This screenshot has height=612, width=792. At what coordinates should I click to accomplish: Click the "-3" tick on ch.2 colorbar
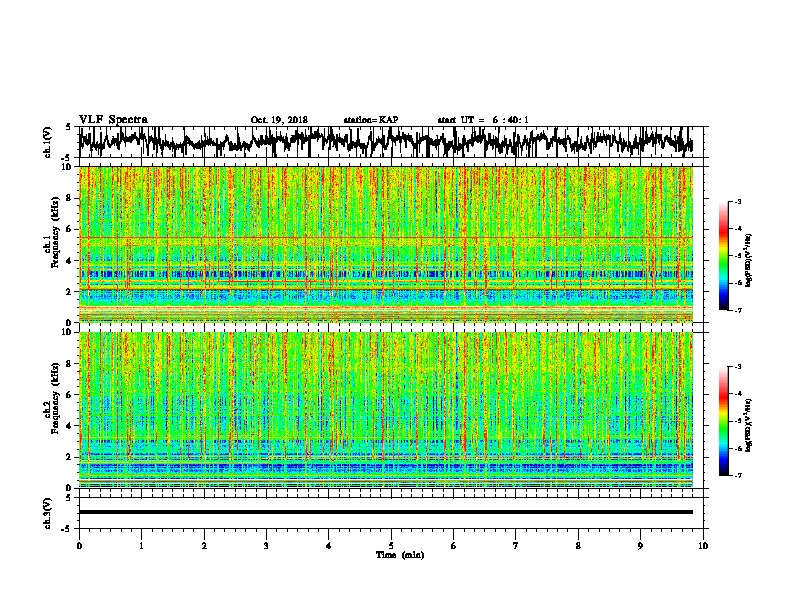tap(737, 367)
